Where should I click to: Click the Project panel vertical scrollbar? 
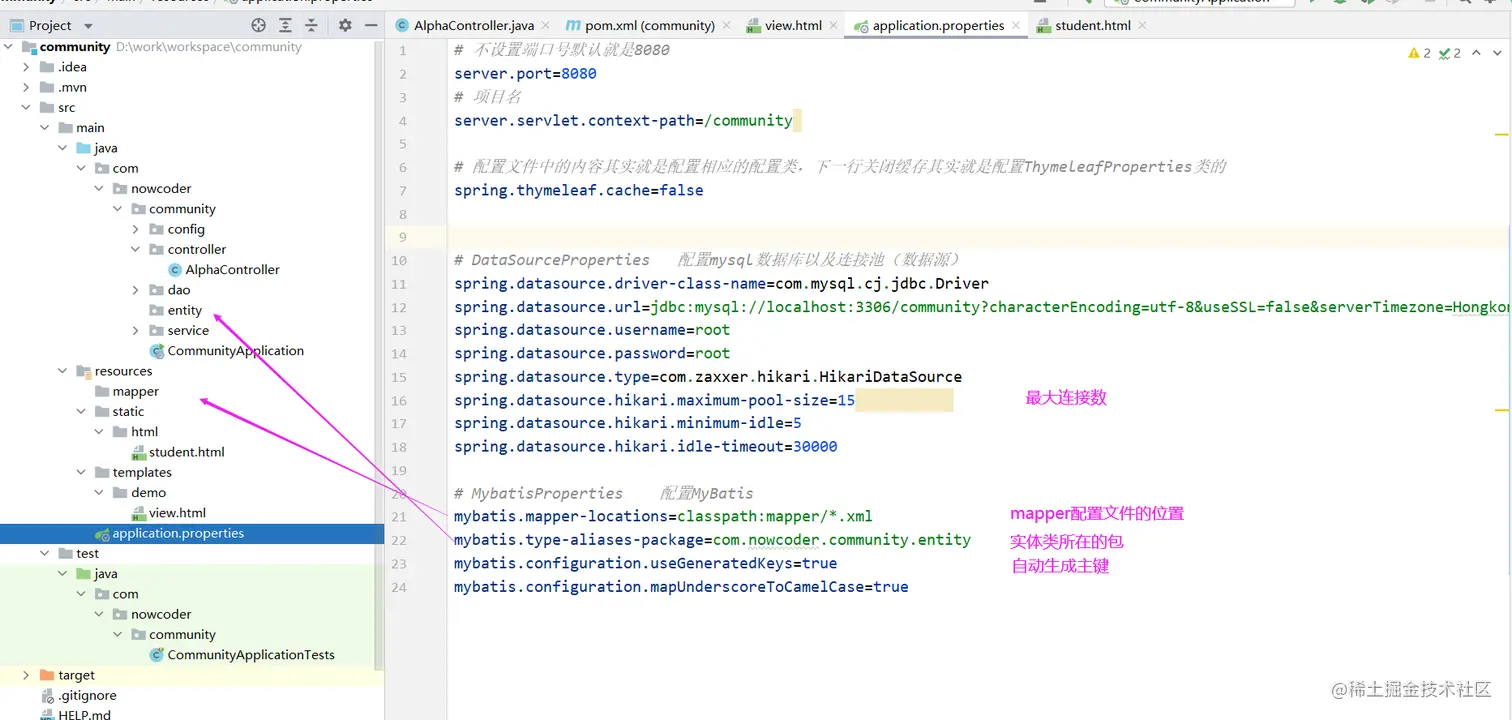click(378, 355)
